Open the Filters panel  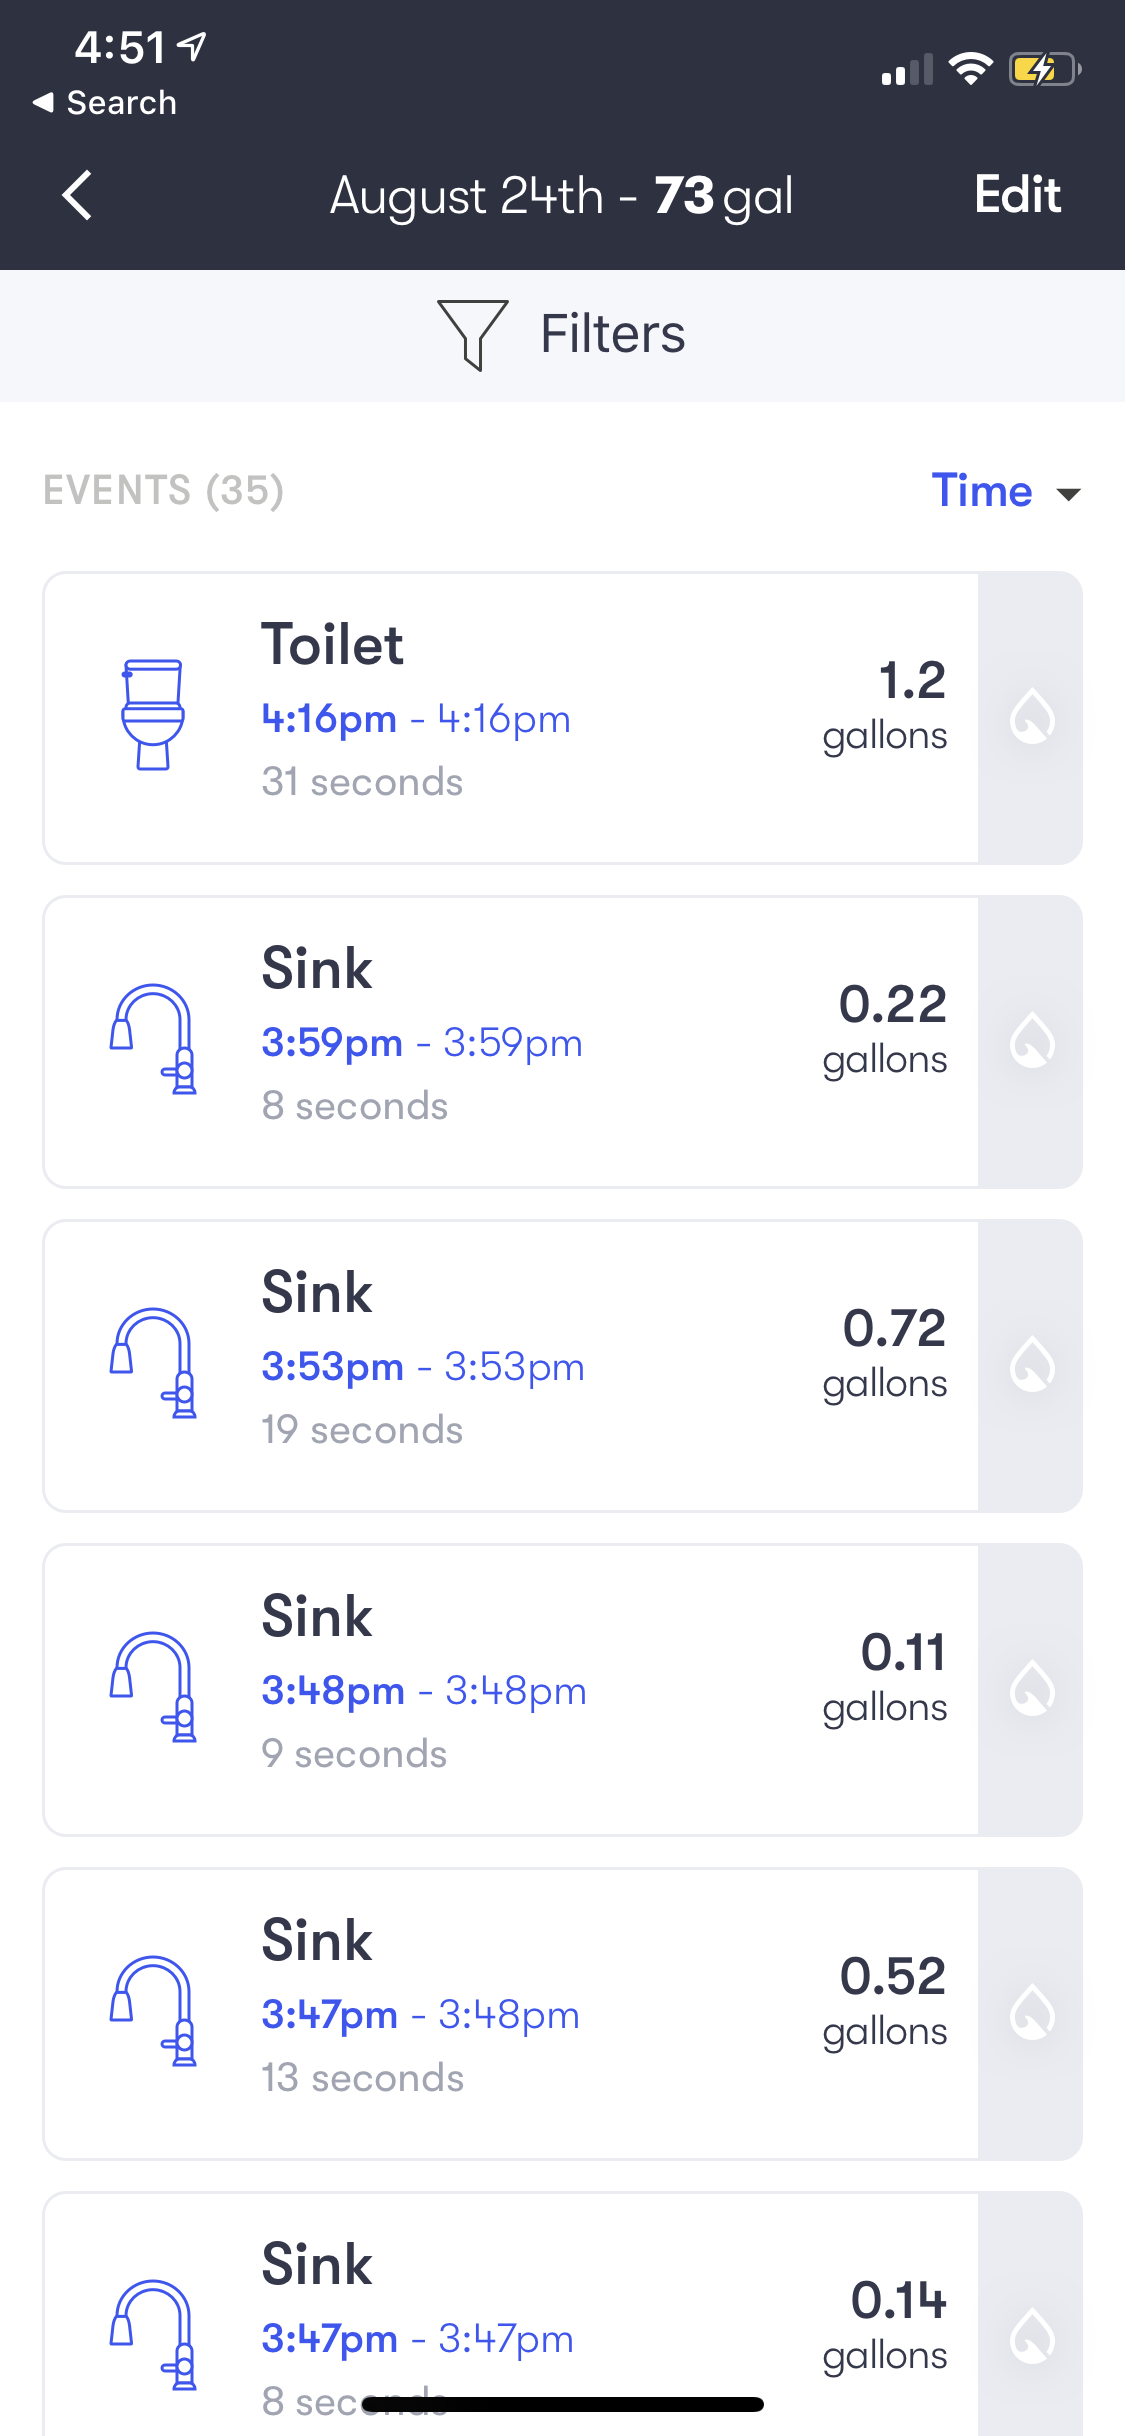[612, 334]
